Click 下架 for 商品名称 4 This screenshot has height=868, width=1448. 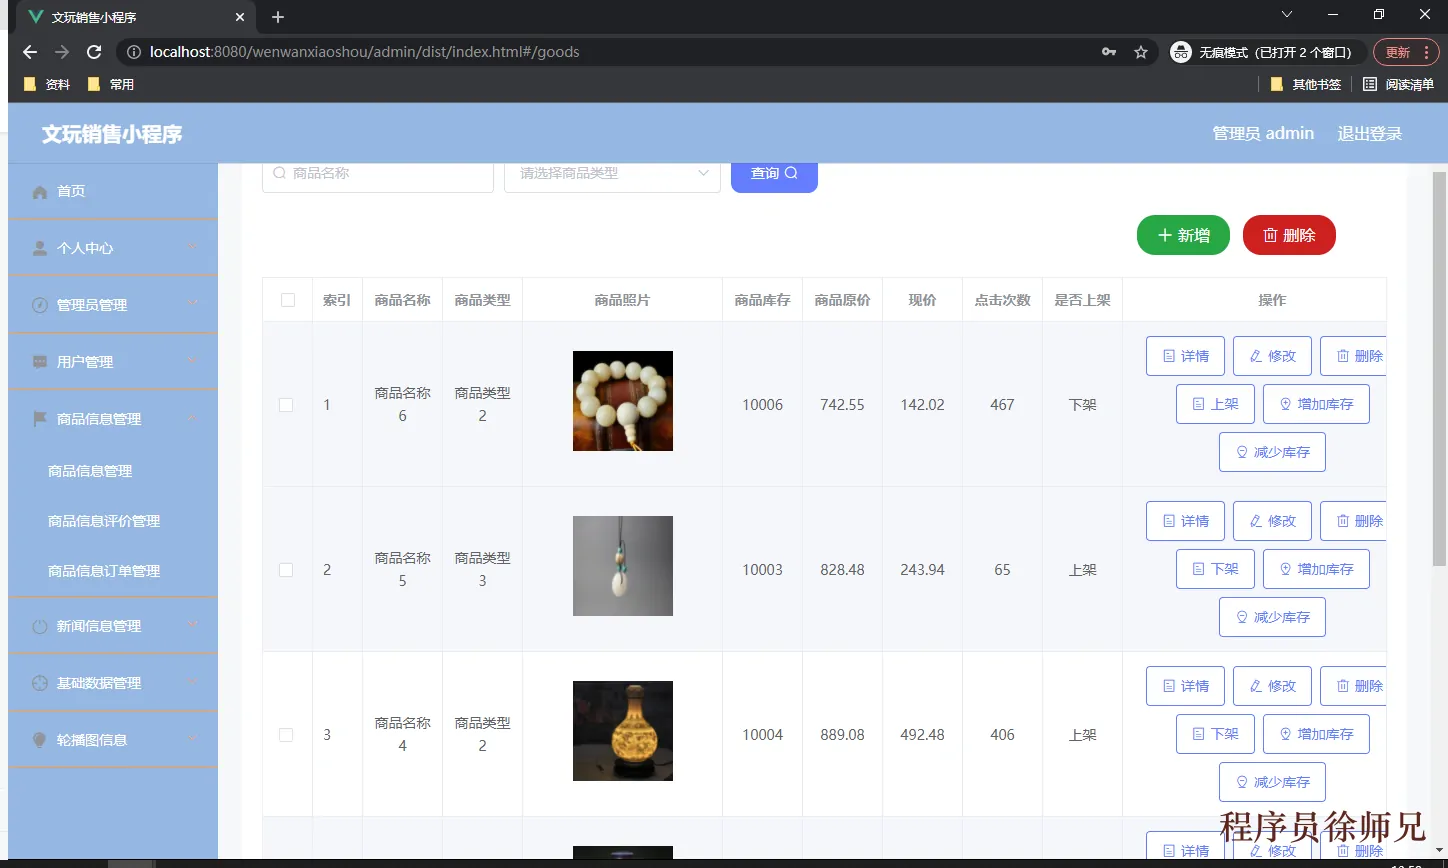pyautogui.click(x=1215, y=734)
